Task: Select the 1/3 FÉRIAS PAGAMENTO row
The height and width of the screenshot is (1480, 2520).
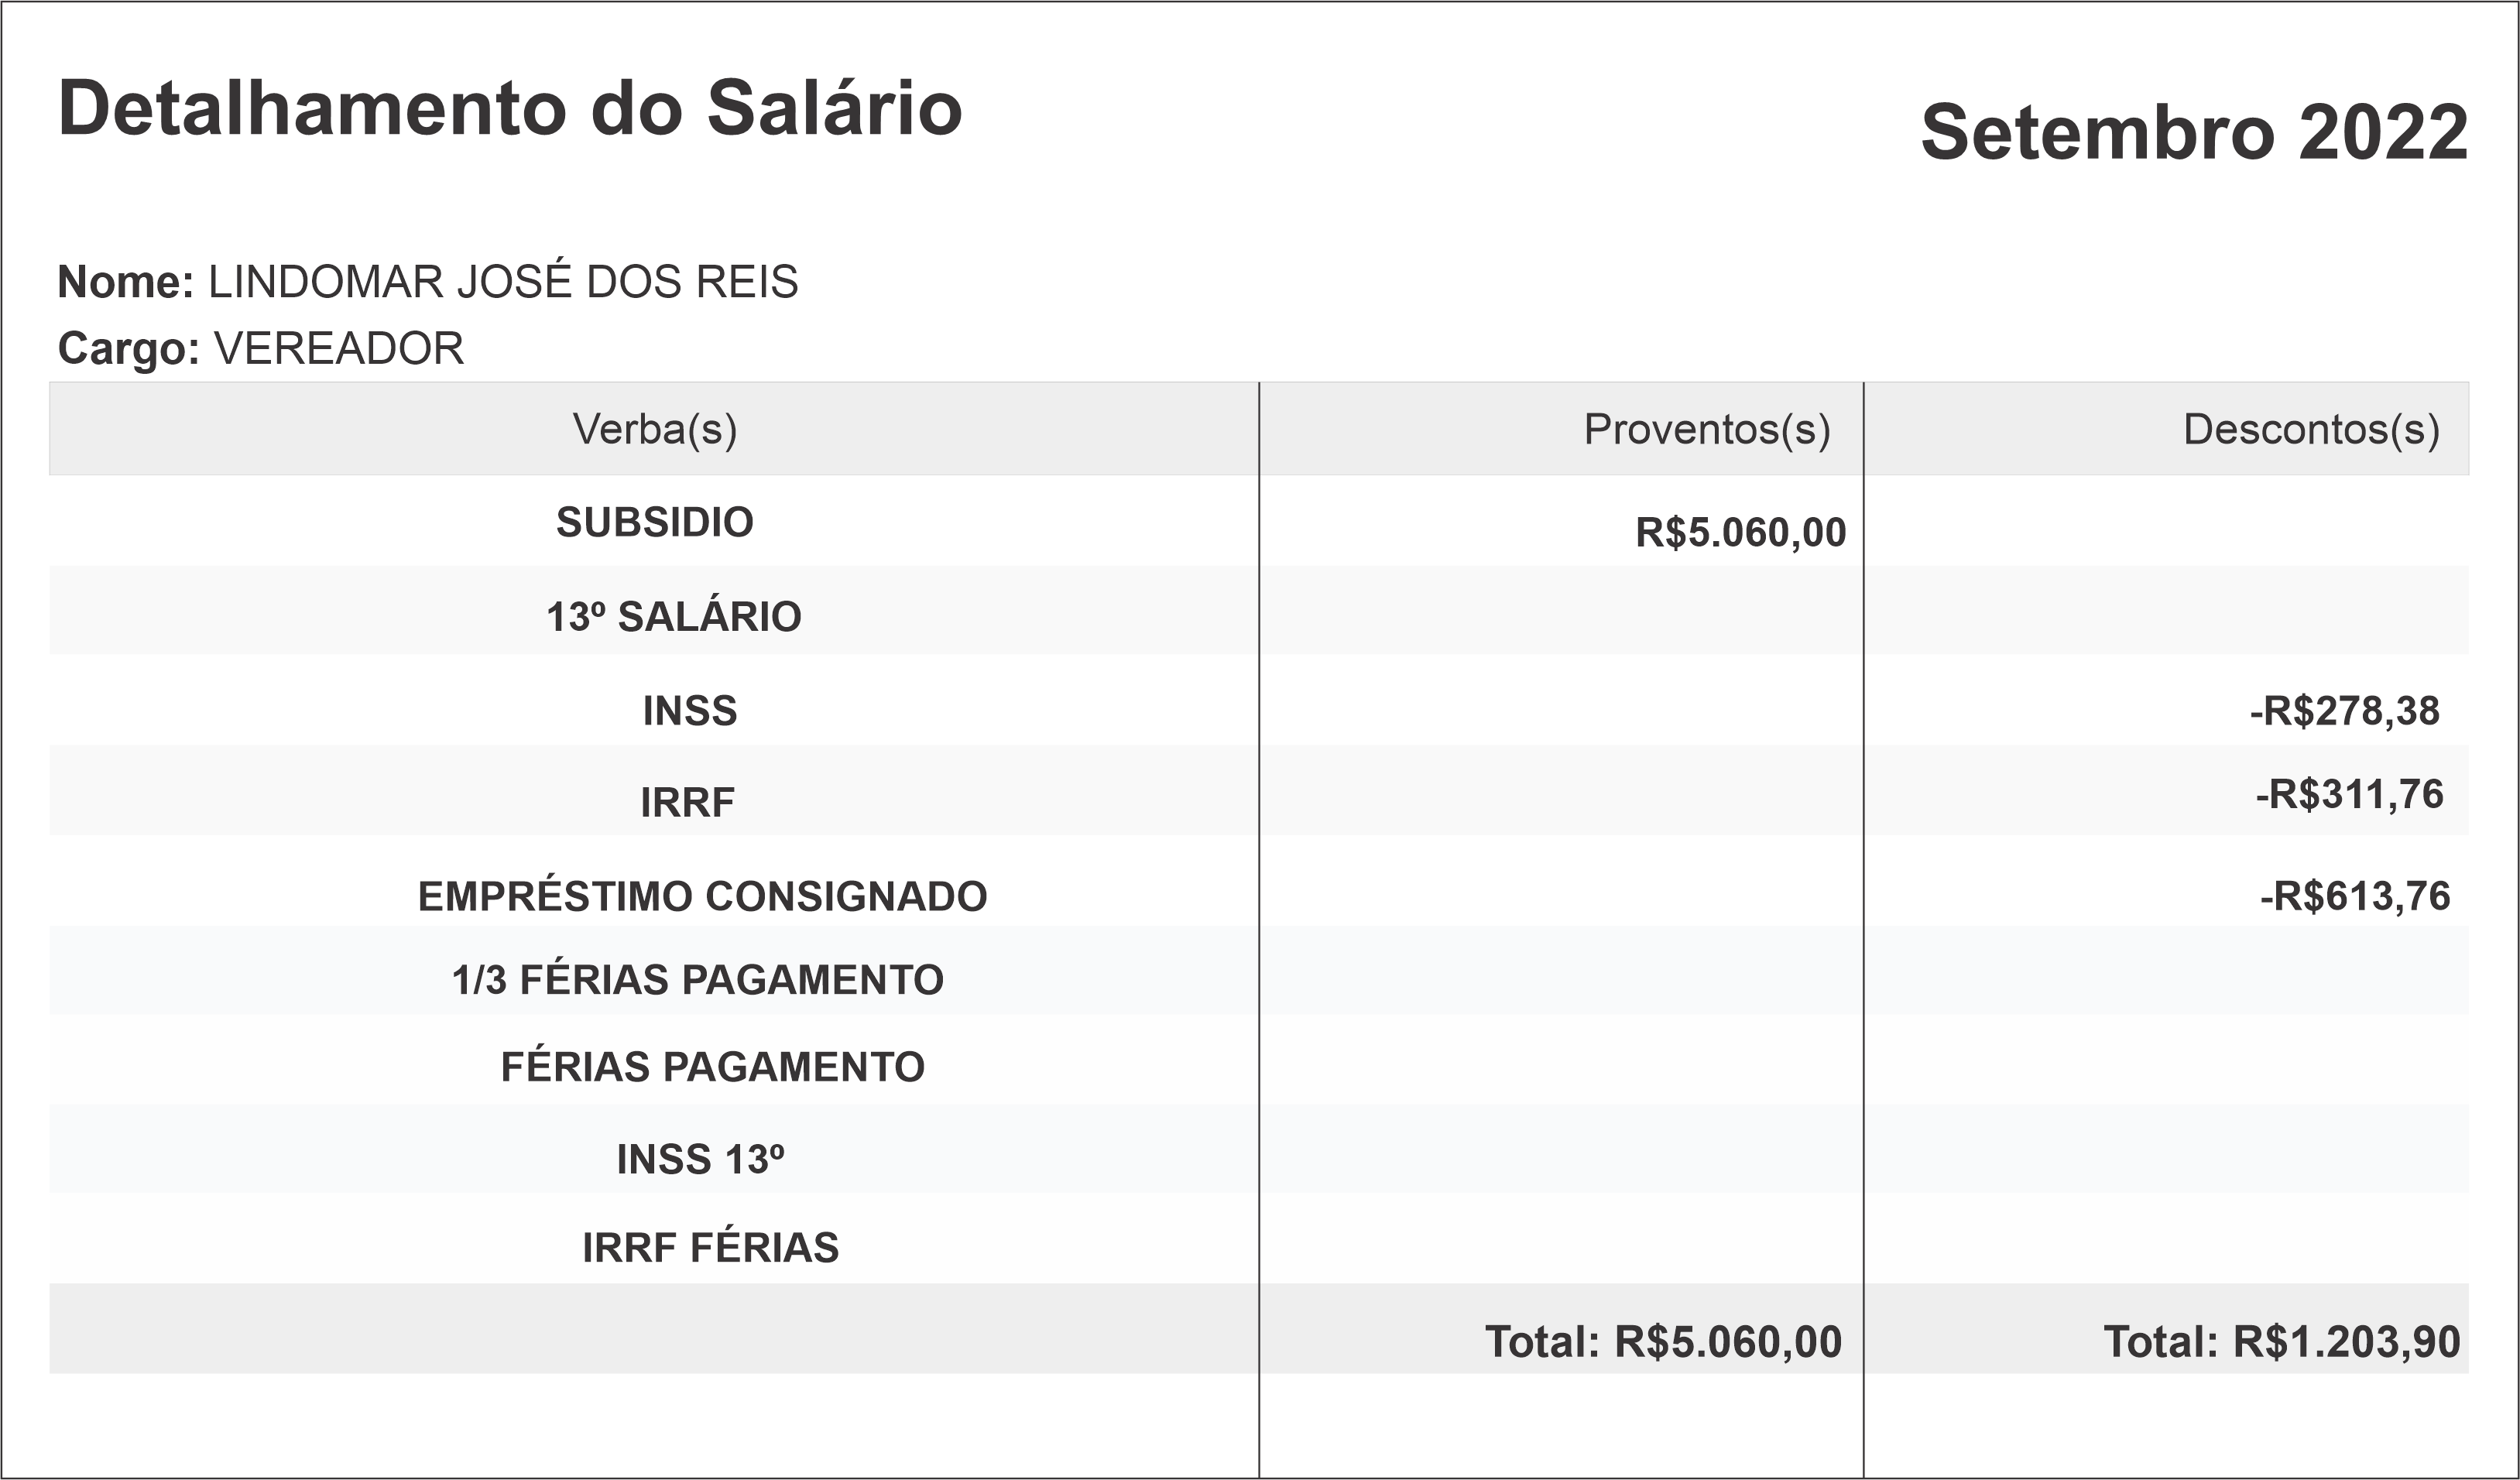Action: point(698,980)
